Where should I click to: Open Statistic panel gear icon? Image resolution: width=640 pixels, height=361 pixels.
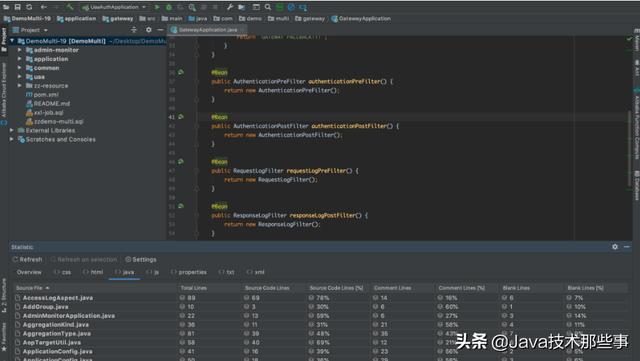coord(615,247)
